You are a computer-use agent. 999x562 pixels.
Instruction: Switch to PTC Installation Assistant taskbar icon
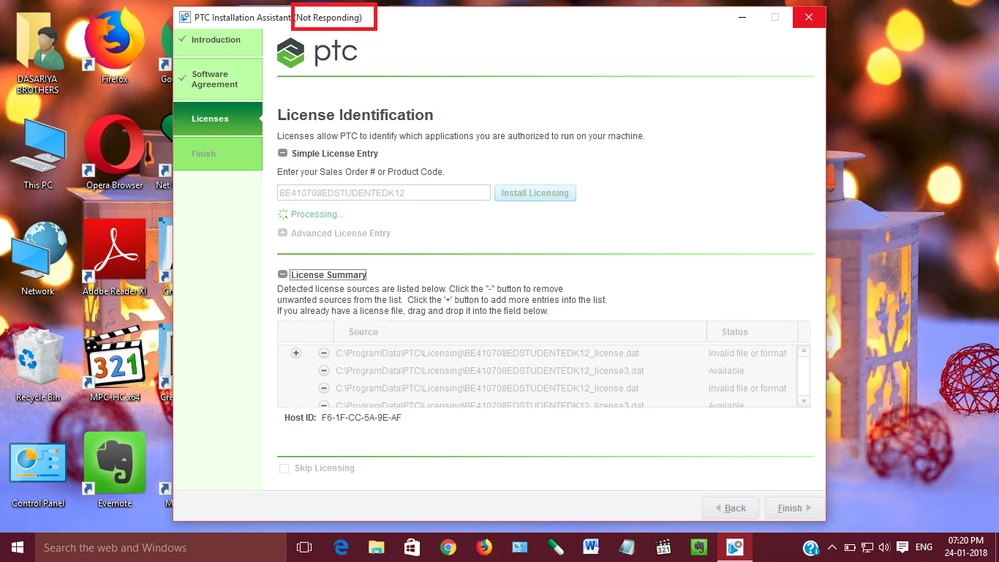(735, 547)
